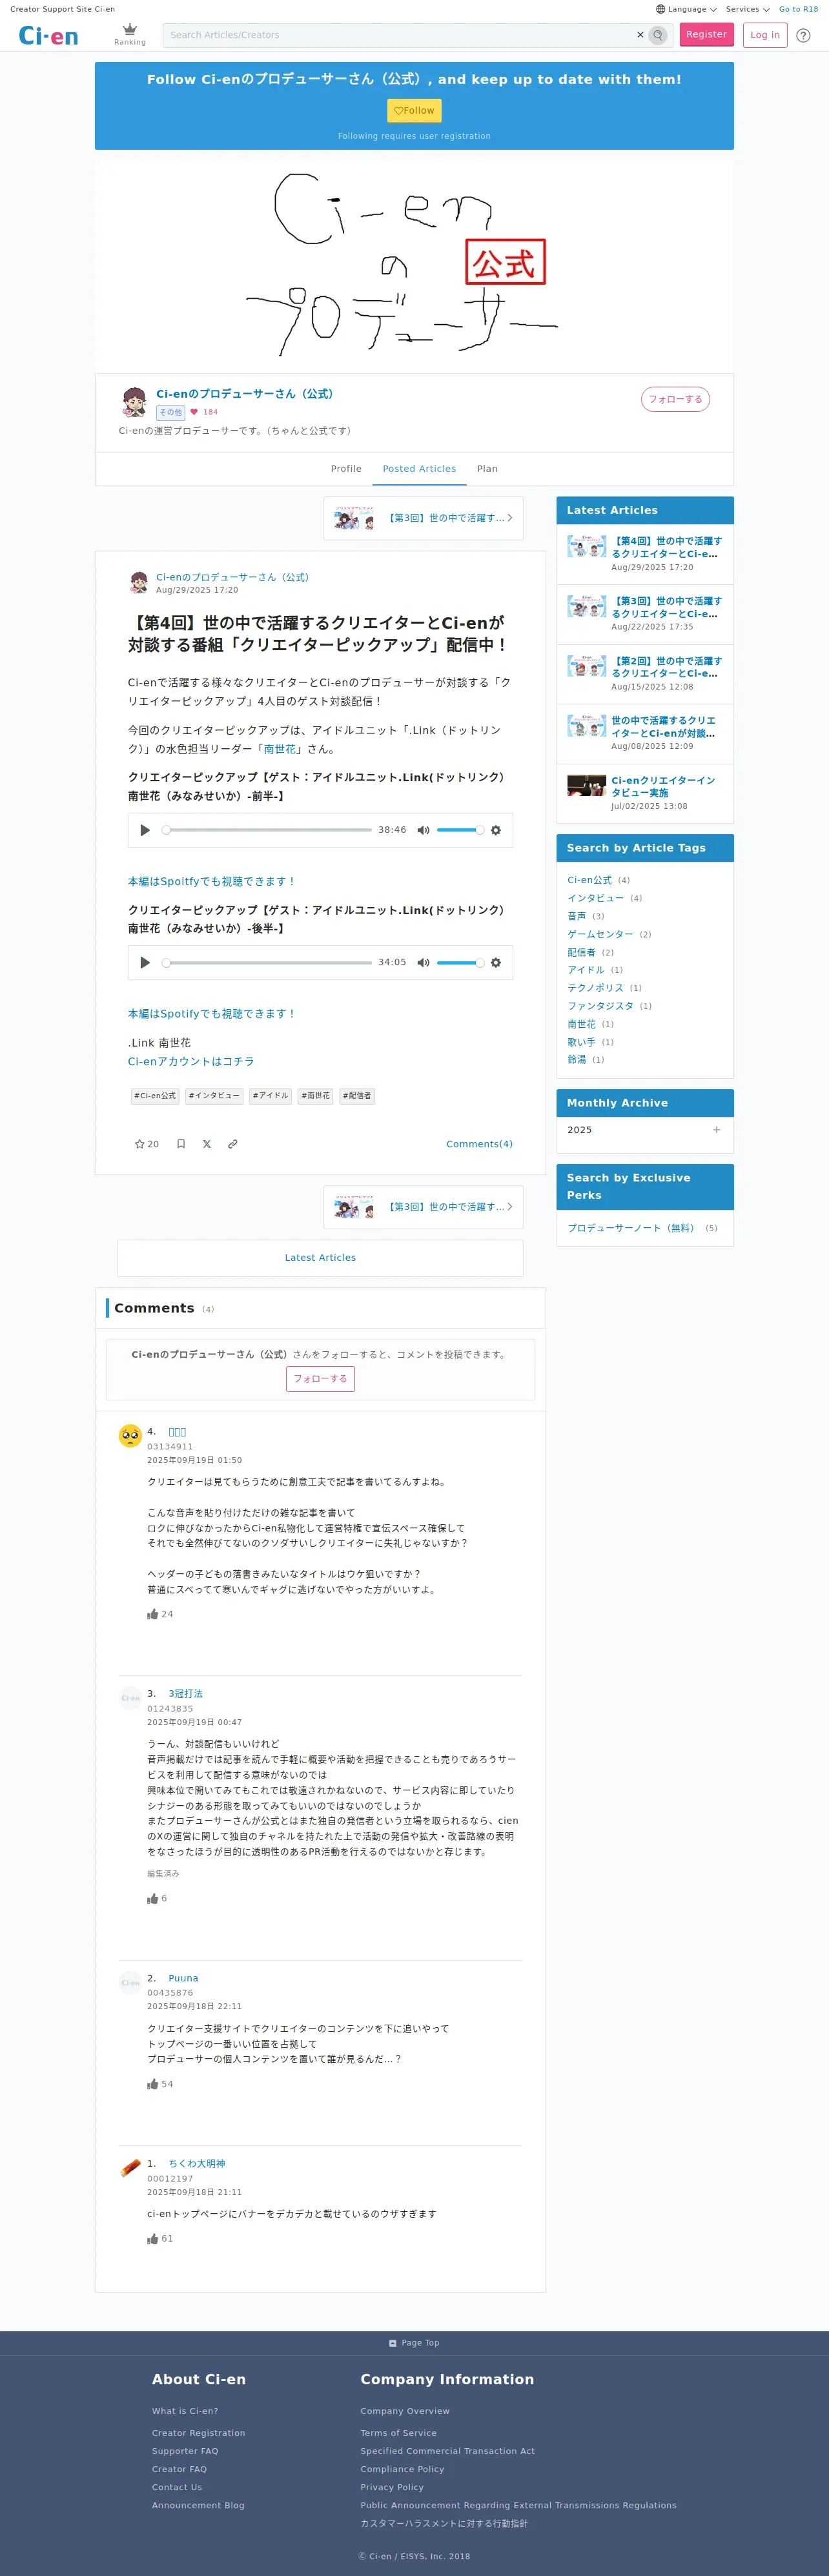Image resolution: width=829 pixels, height=2576 pixels.
Task: Open commenter 3冠打法's profile
Action: pos(185,1694)
